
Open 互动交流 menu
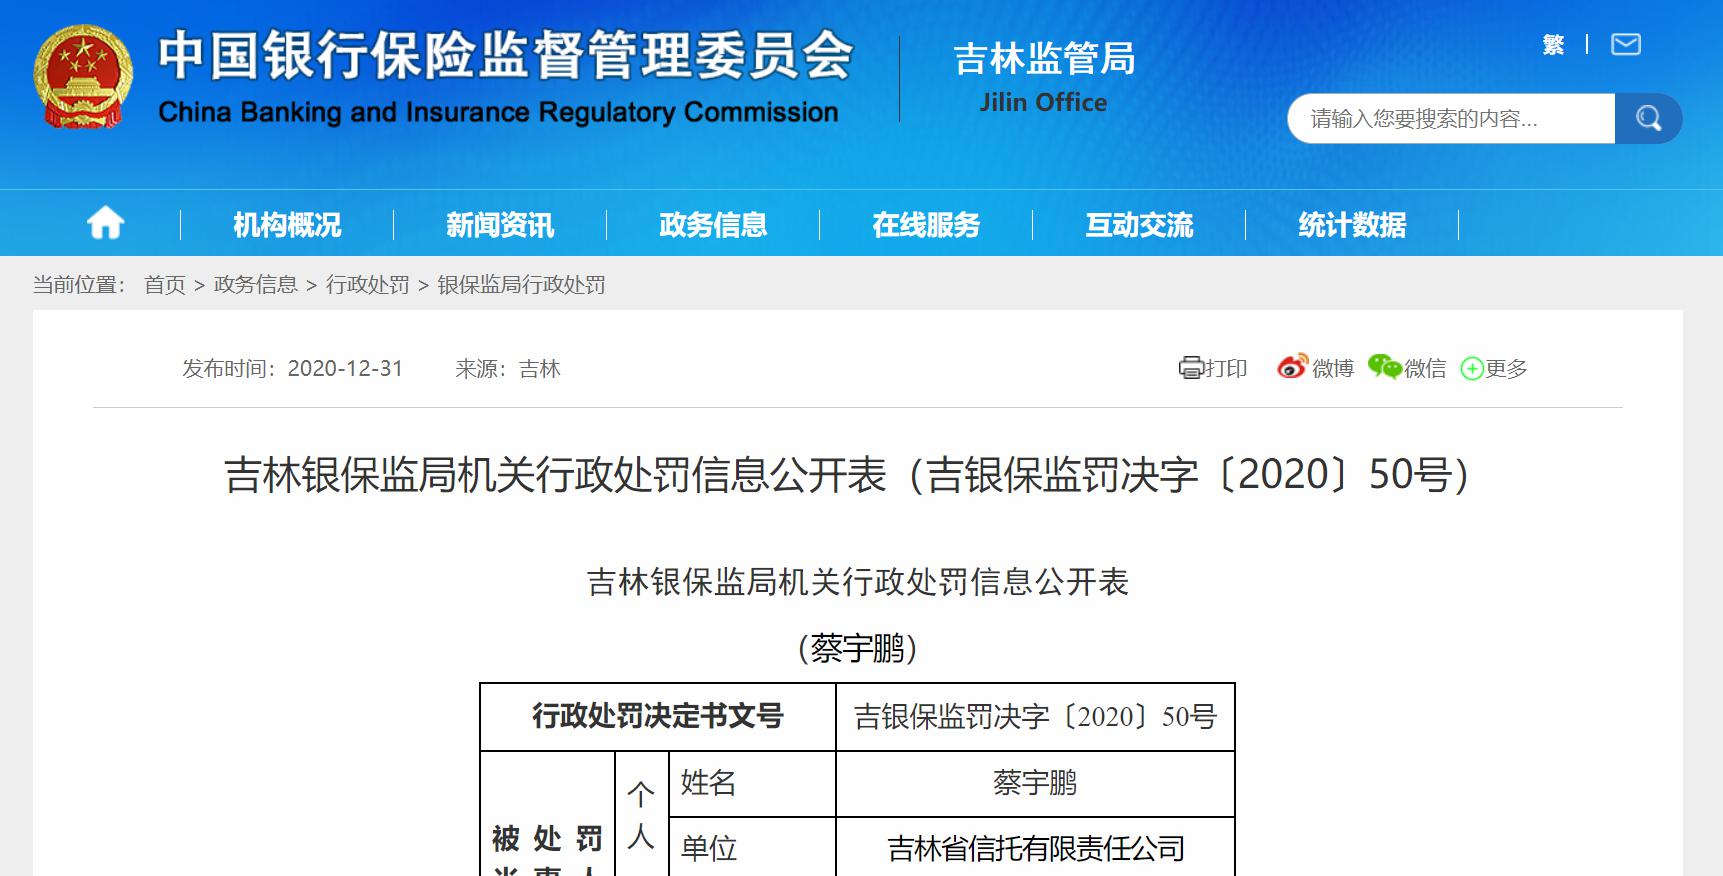(x=1140, y=225)
